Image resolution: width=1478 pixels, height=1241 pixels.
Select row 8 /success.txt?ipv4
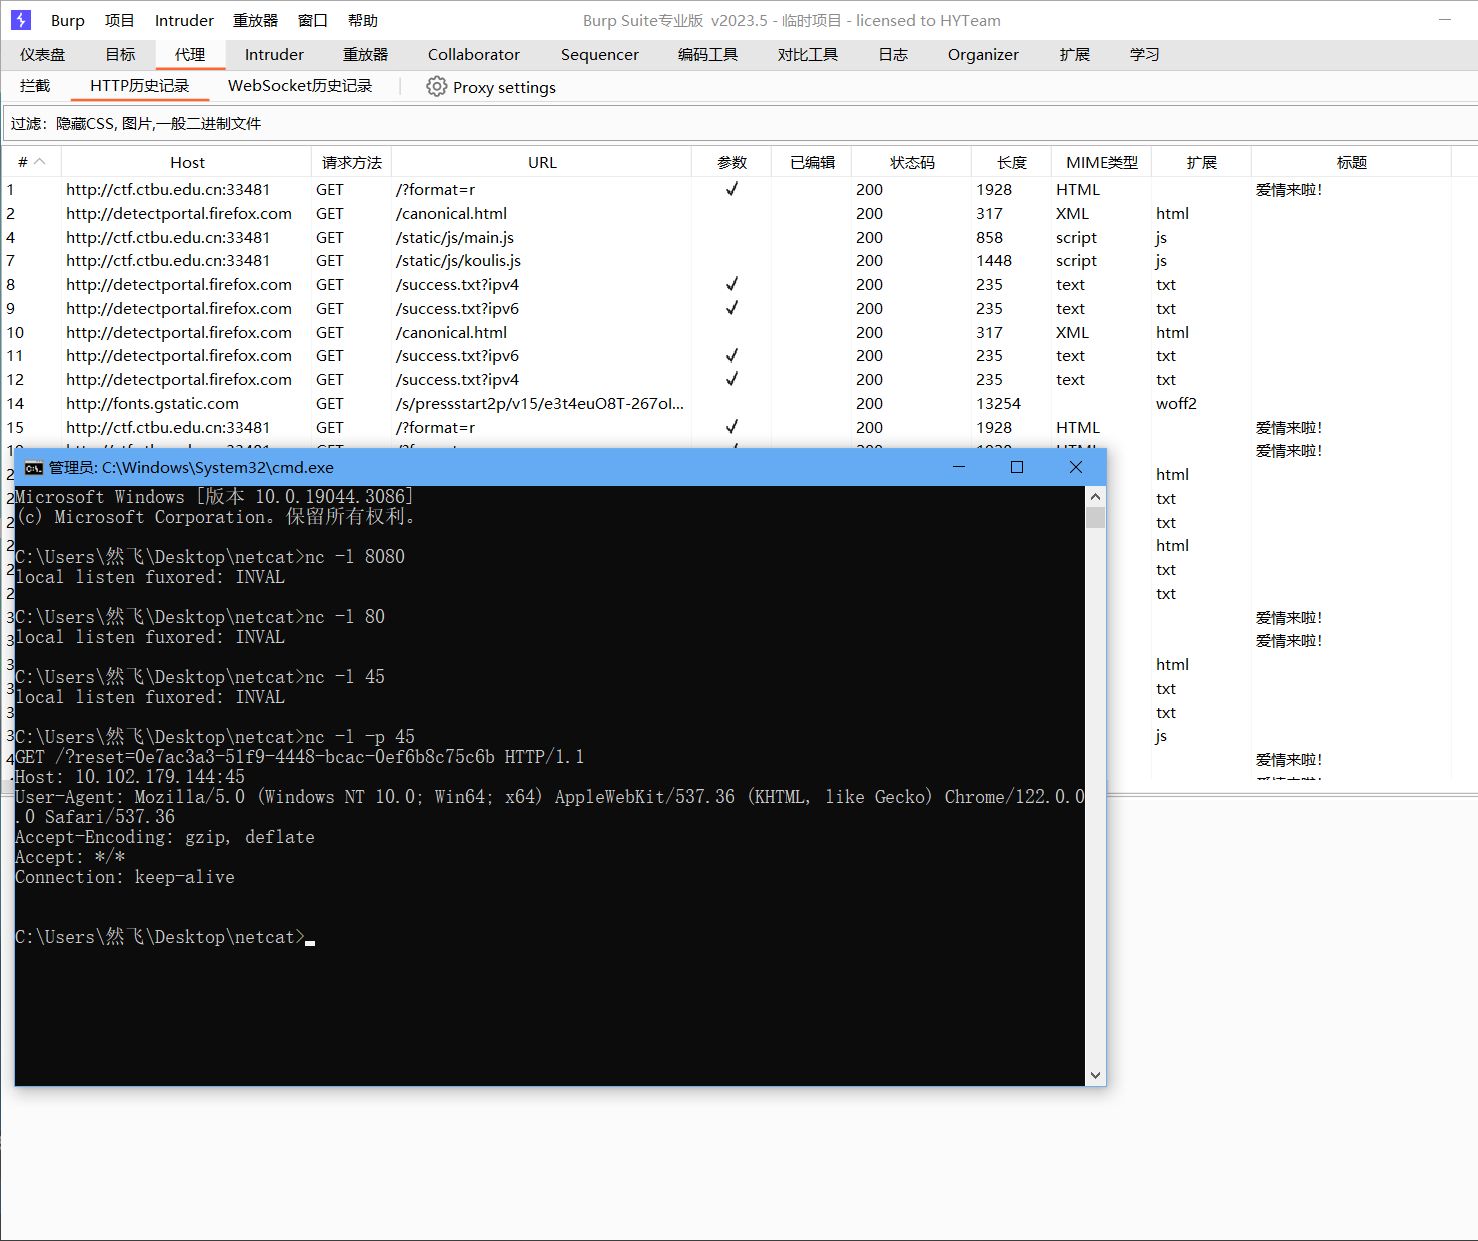[x=739, y=285]
